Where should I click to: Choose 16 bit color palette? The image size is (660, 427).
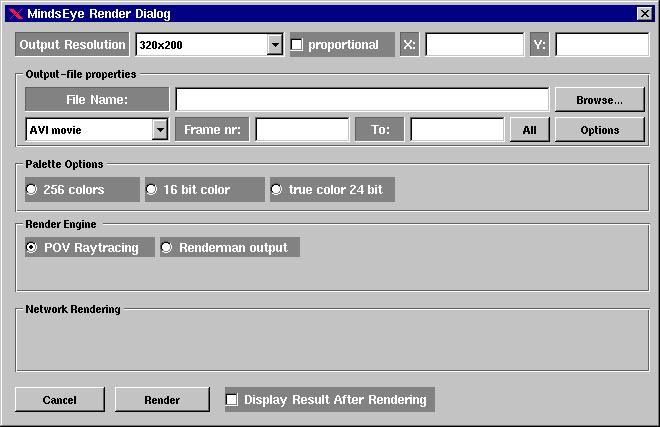(x=153, y=190)
